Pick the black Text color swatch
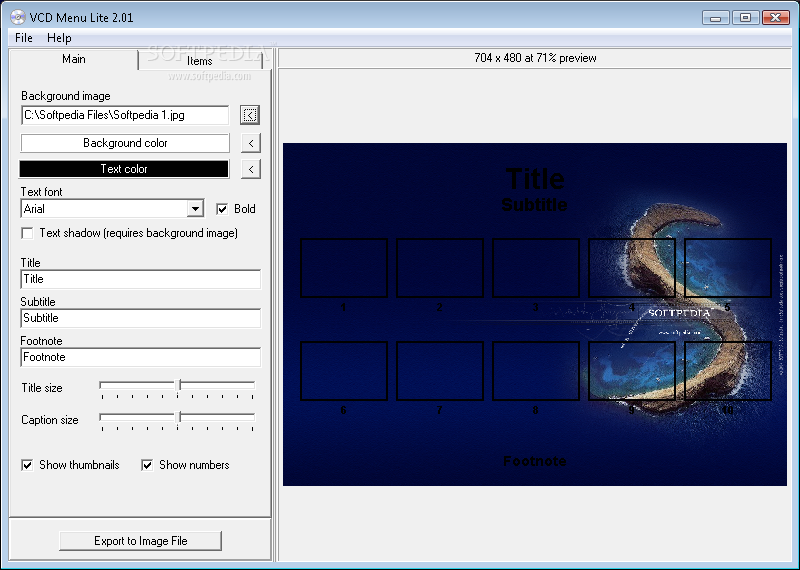 click(x=124, y=169)
